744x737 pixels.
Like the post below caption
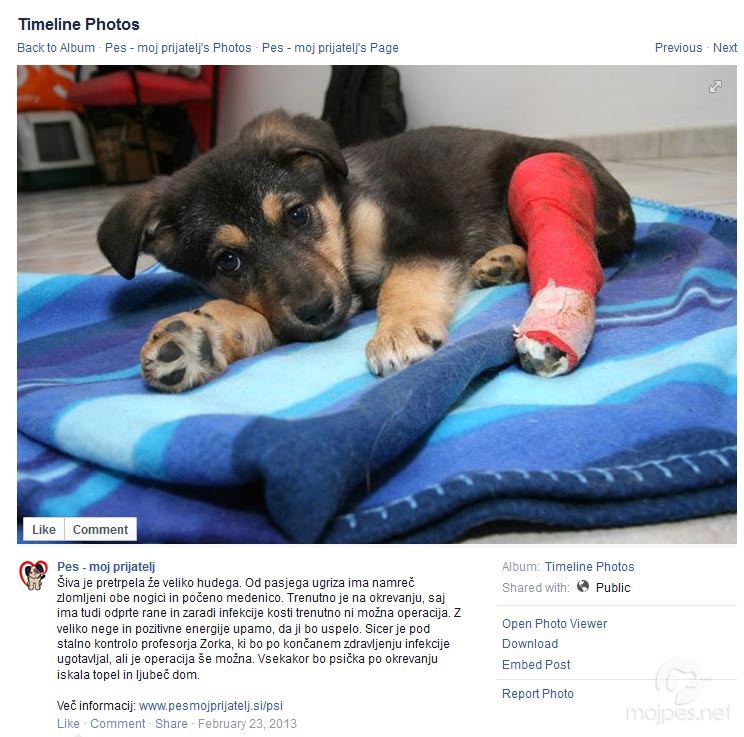[68, 724]
